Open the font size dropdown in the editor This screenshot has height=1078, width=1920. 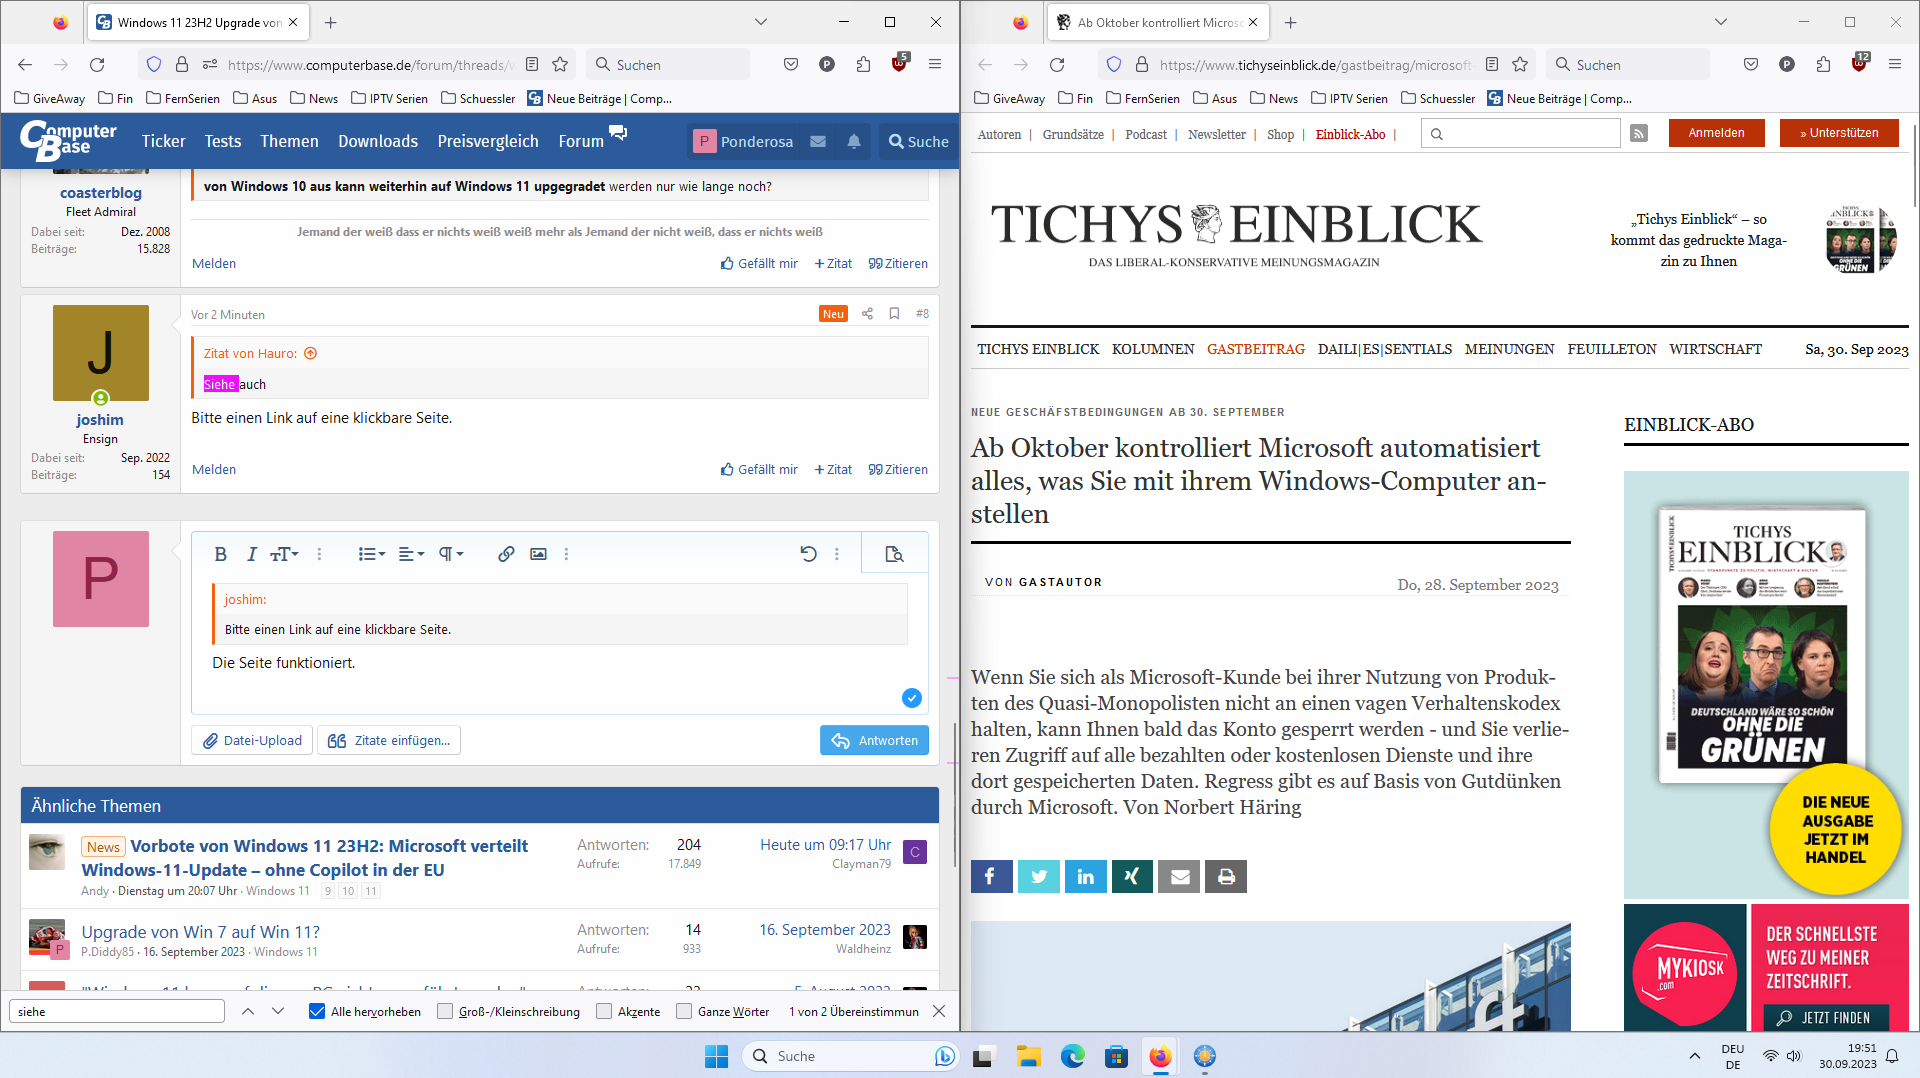[x=285, y=554]
